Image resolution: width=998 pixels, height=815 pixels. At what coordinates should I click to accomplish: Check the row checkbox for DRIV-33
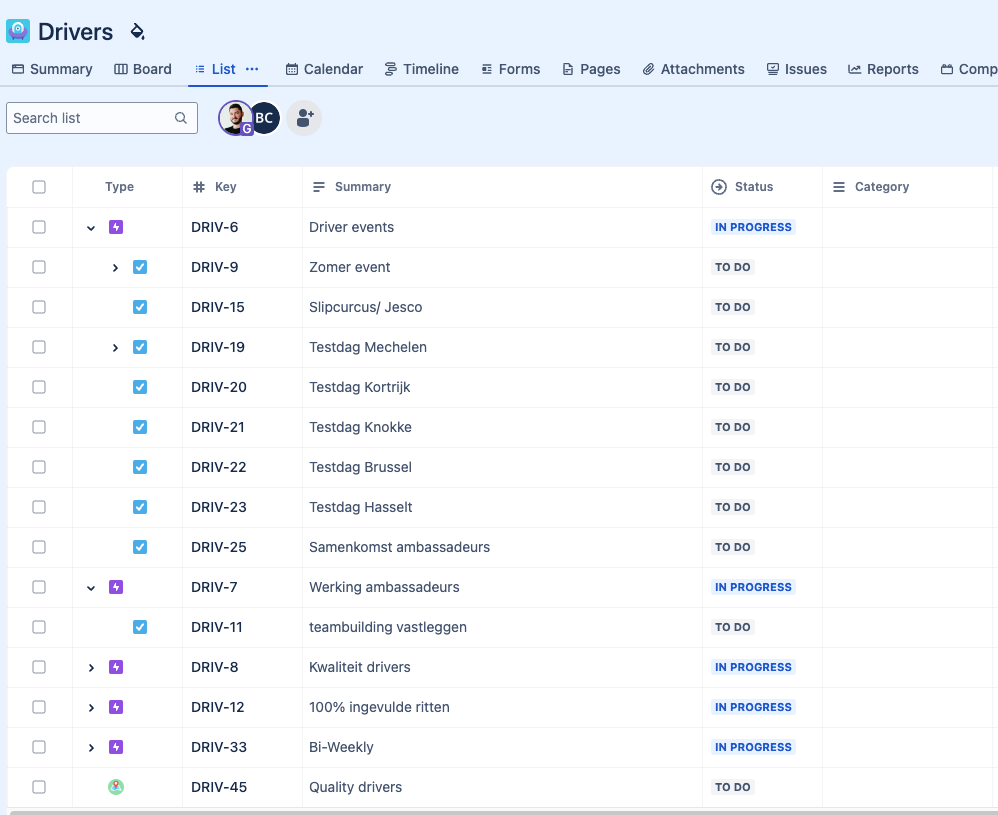(39, 747)
